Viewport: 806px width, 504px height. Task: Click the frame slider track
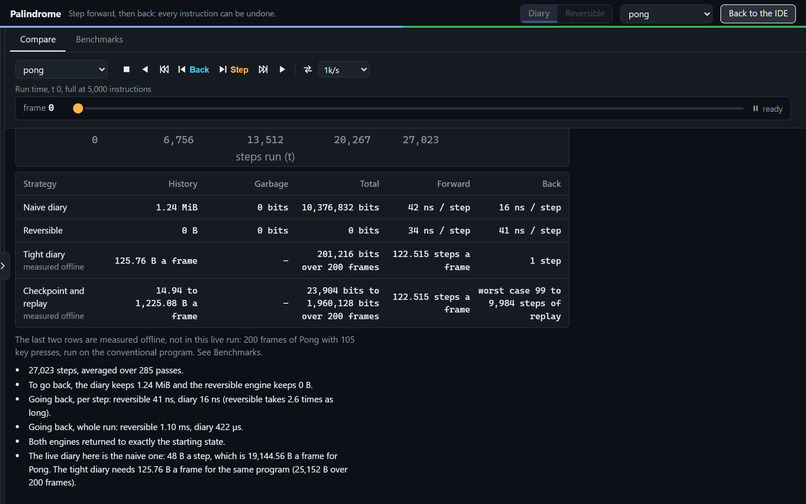410,109
